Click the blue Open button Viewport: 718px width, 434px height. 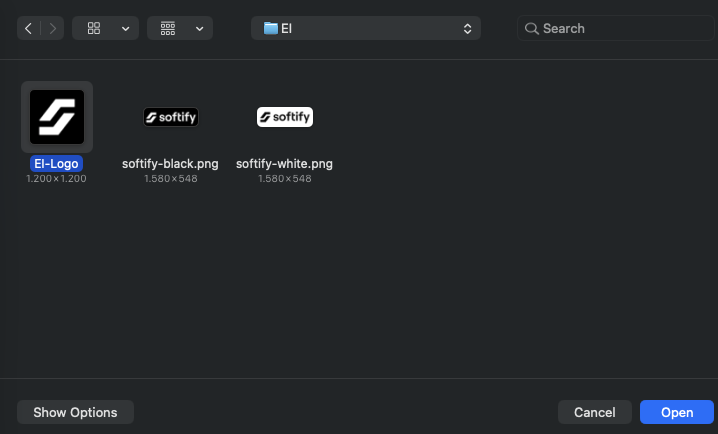tap(677, 412)
